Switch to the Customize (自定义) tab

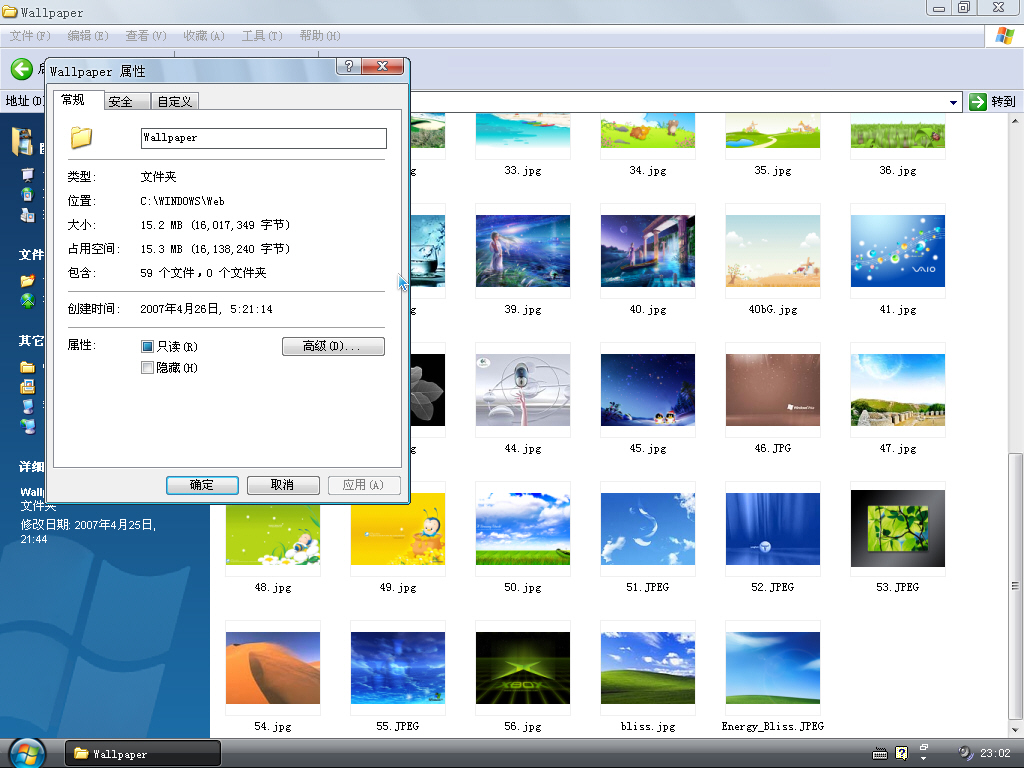tap(175, 101)
